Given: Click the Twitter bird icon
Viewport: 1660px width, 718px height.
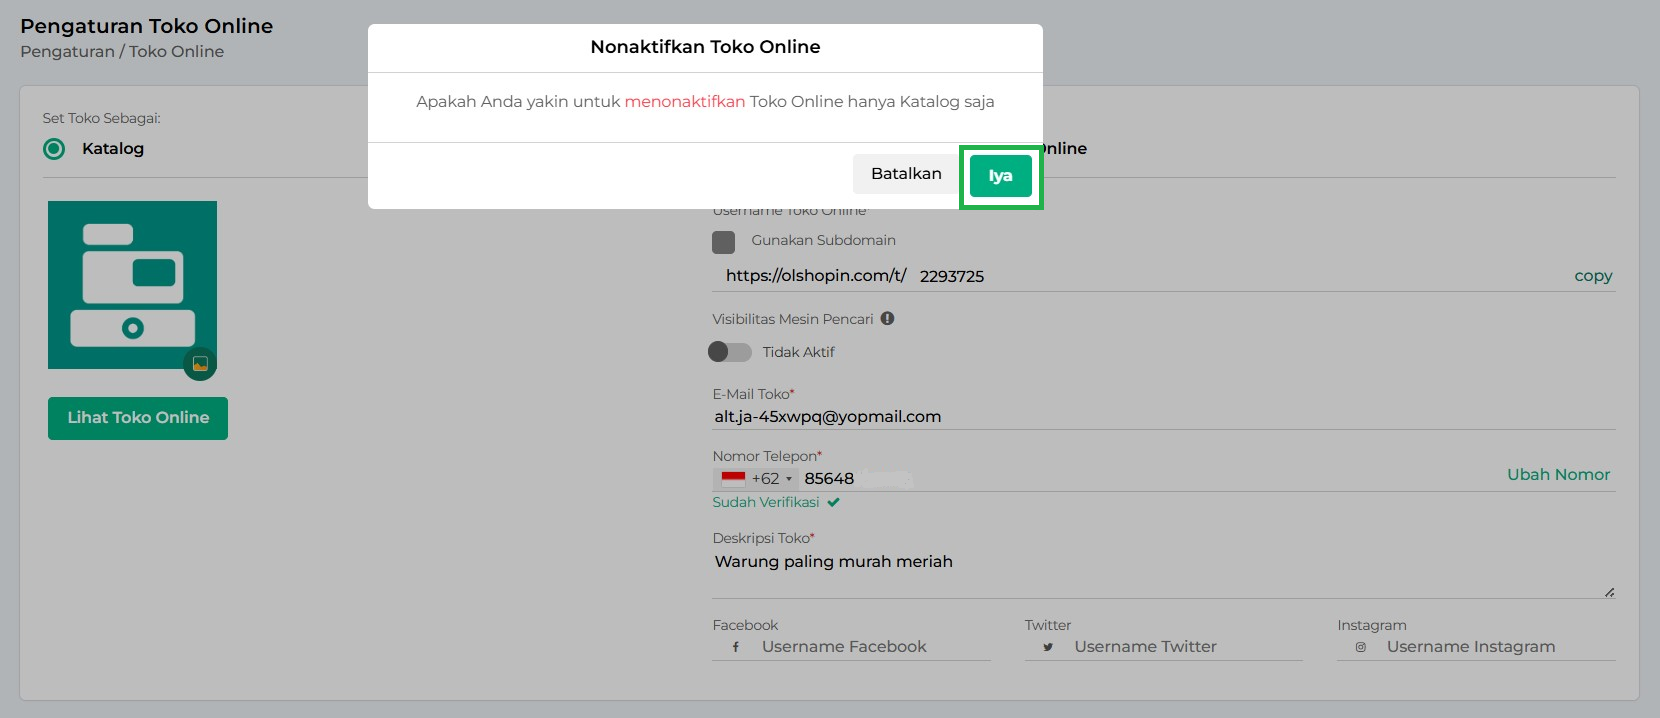Looking at the screenshot, I should (1048, 648).
